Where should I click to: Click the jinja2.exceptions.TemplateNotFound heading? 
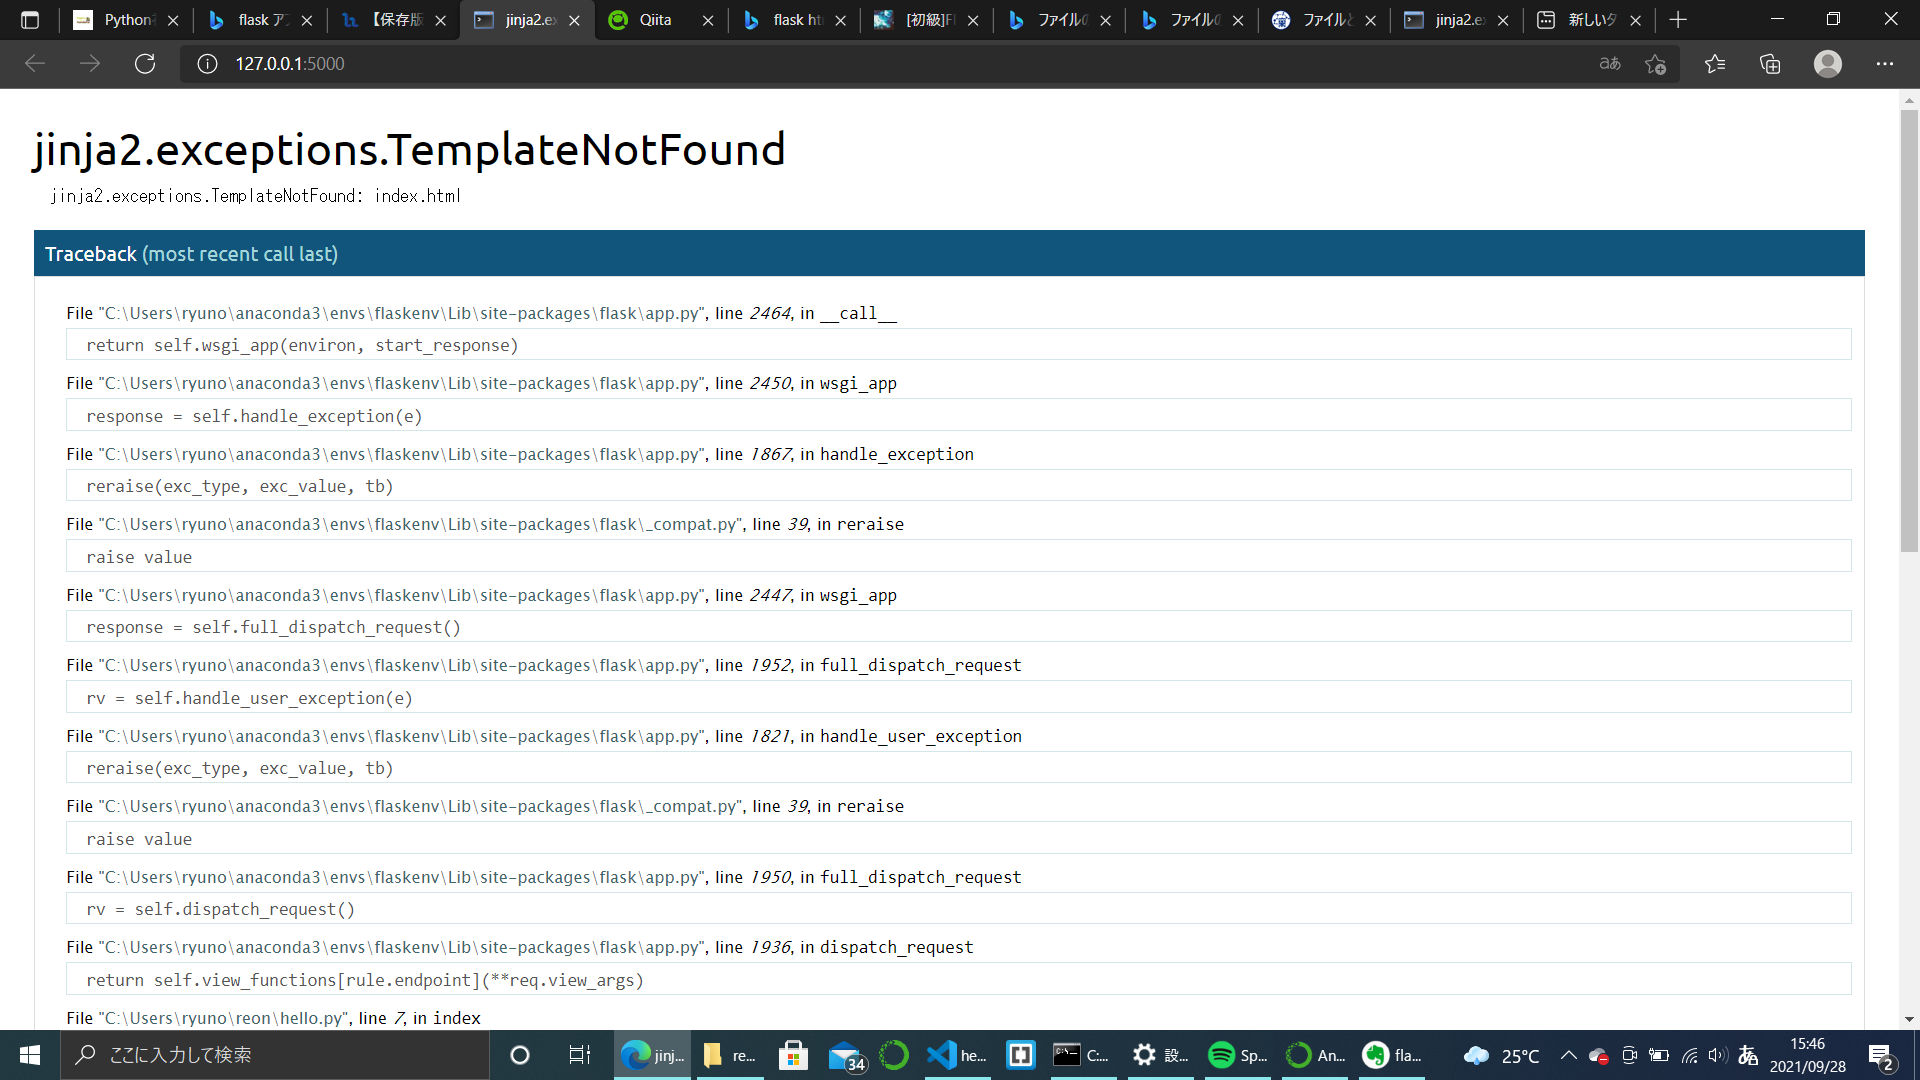click(x=409, y=150)
